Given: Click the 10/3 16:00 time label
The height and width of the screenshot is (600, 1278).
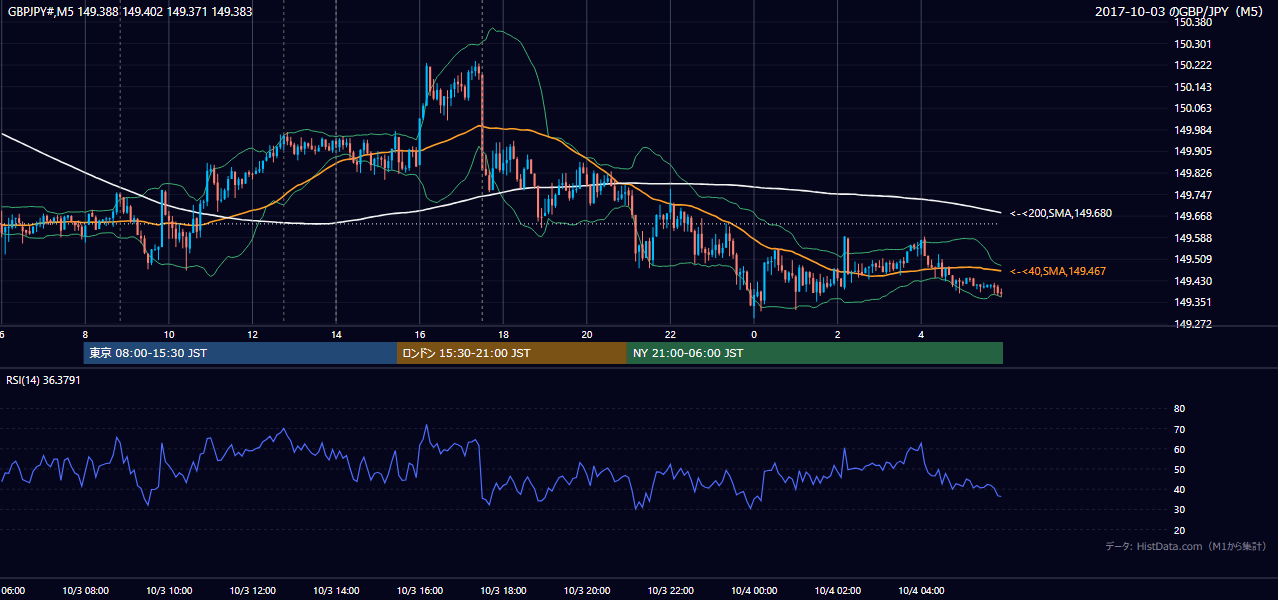Looking at the screenshot, I should (x=420, y=591).
